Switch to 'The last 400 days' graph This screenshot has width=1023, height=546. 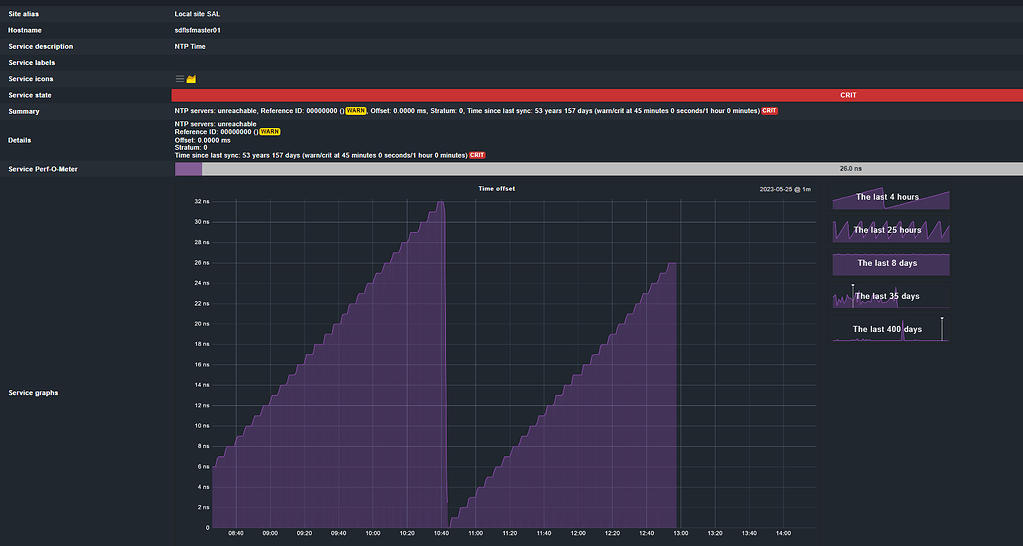tap(891, 329)
